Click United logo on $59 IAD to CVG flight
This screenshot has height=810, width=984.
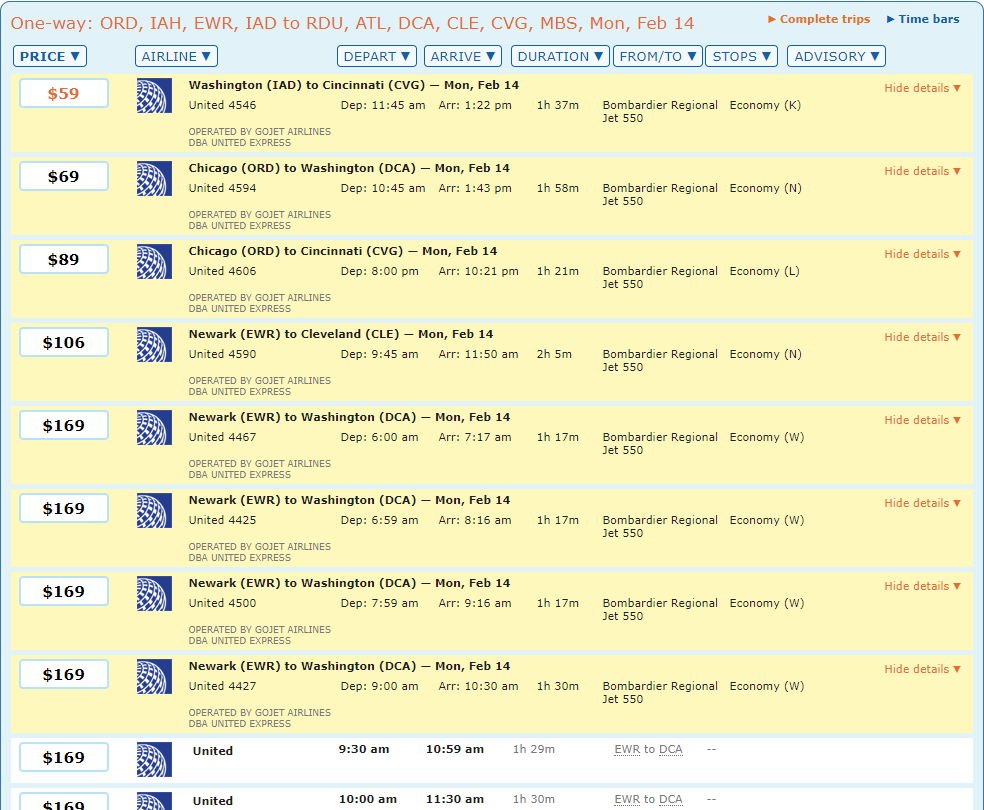[x=154, y=95]
